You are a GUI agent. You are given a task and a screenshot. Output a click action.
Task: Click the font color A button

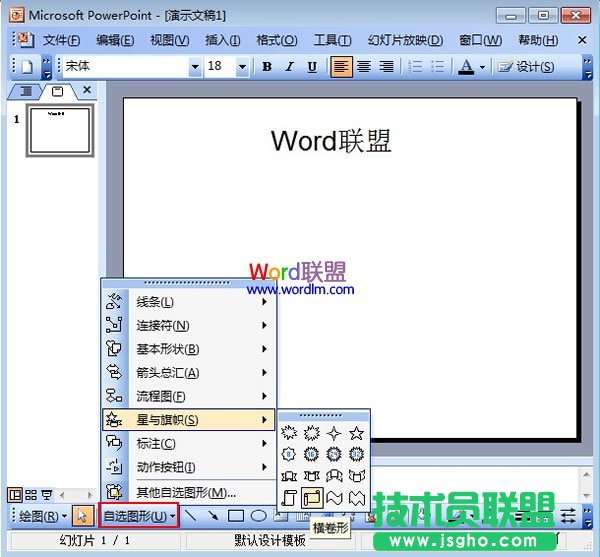[x=466, y=67]
